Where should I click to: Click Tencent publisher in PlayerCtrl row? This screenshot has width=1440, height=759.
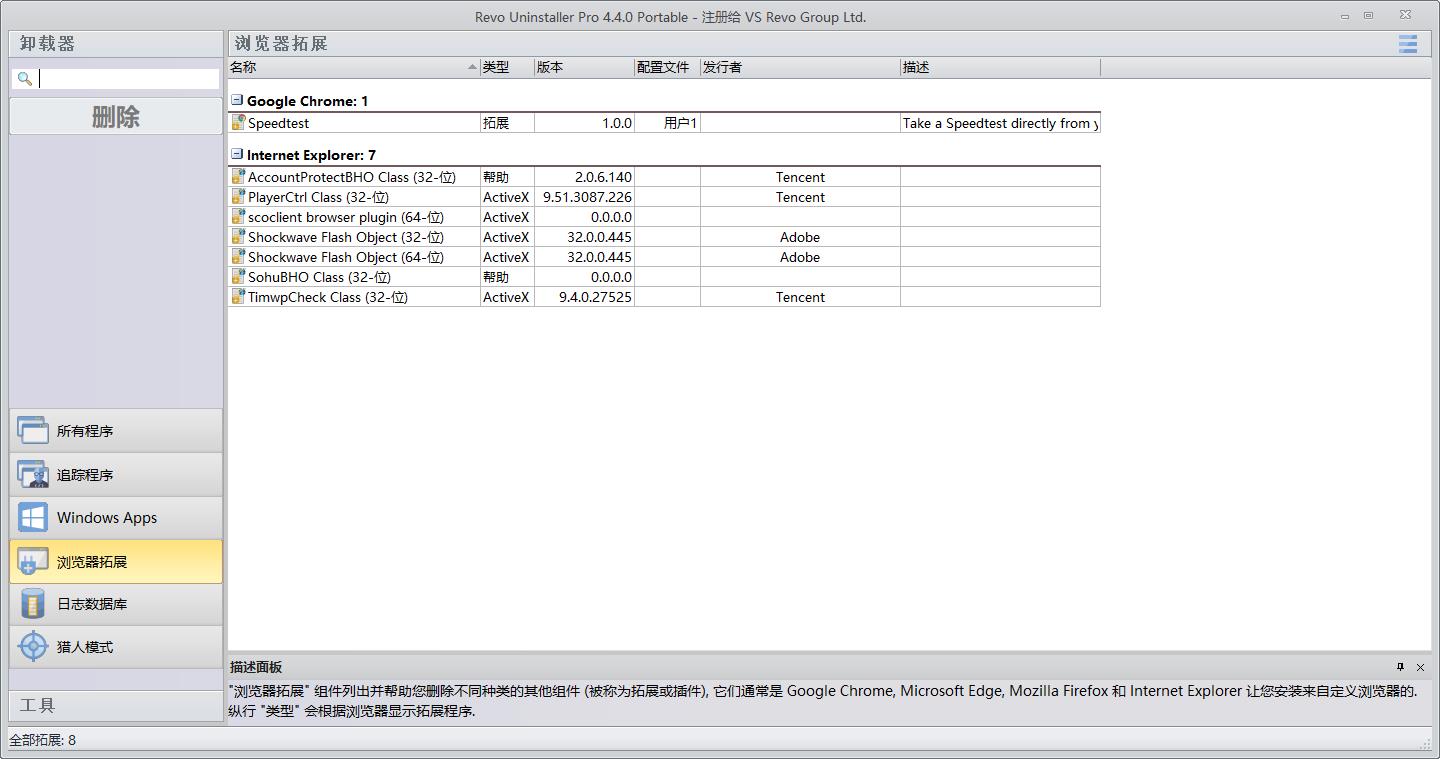click(x=800, y=197)
